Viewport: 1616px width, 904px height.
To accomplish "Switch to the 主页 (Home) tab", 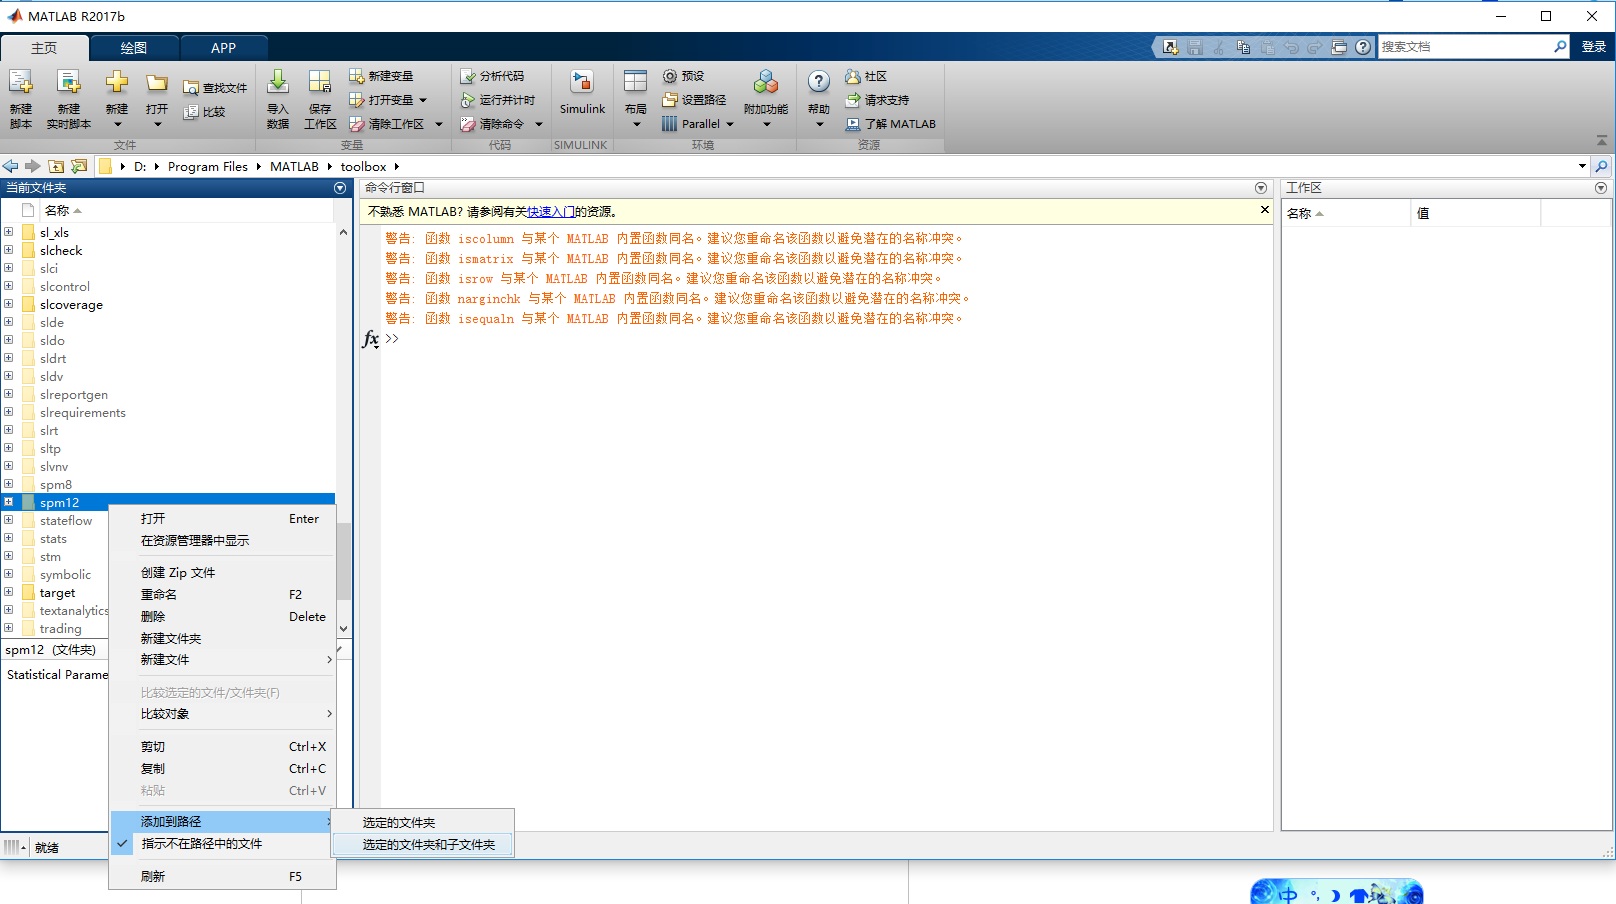I will click(44, 48).
